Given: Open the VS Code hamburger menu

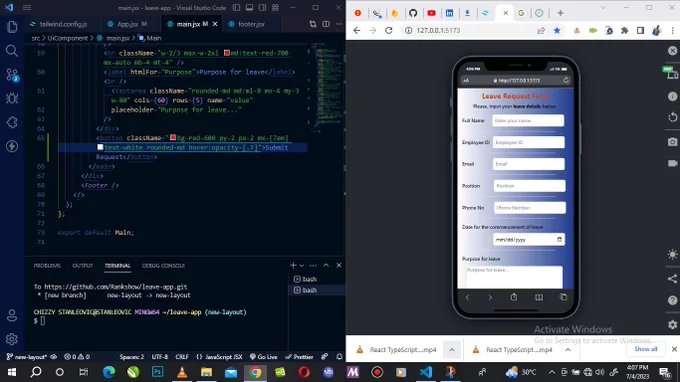Looking at the screenshot, I should [x=27, y=7].
